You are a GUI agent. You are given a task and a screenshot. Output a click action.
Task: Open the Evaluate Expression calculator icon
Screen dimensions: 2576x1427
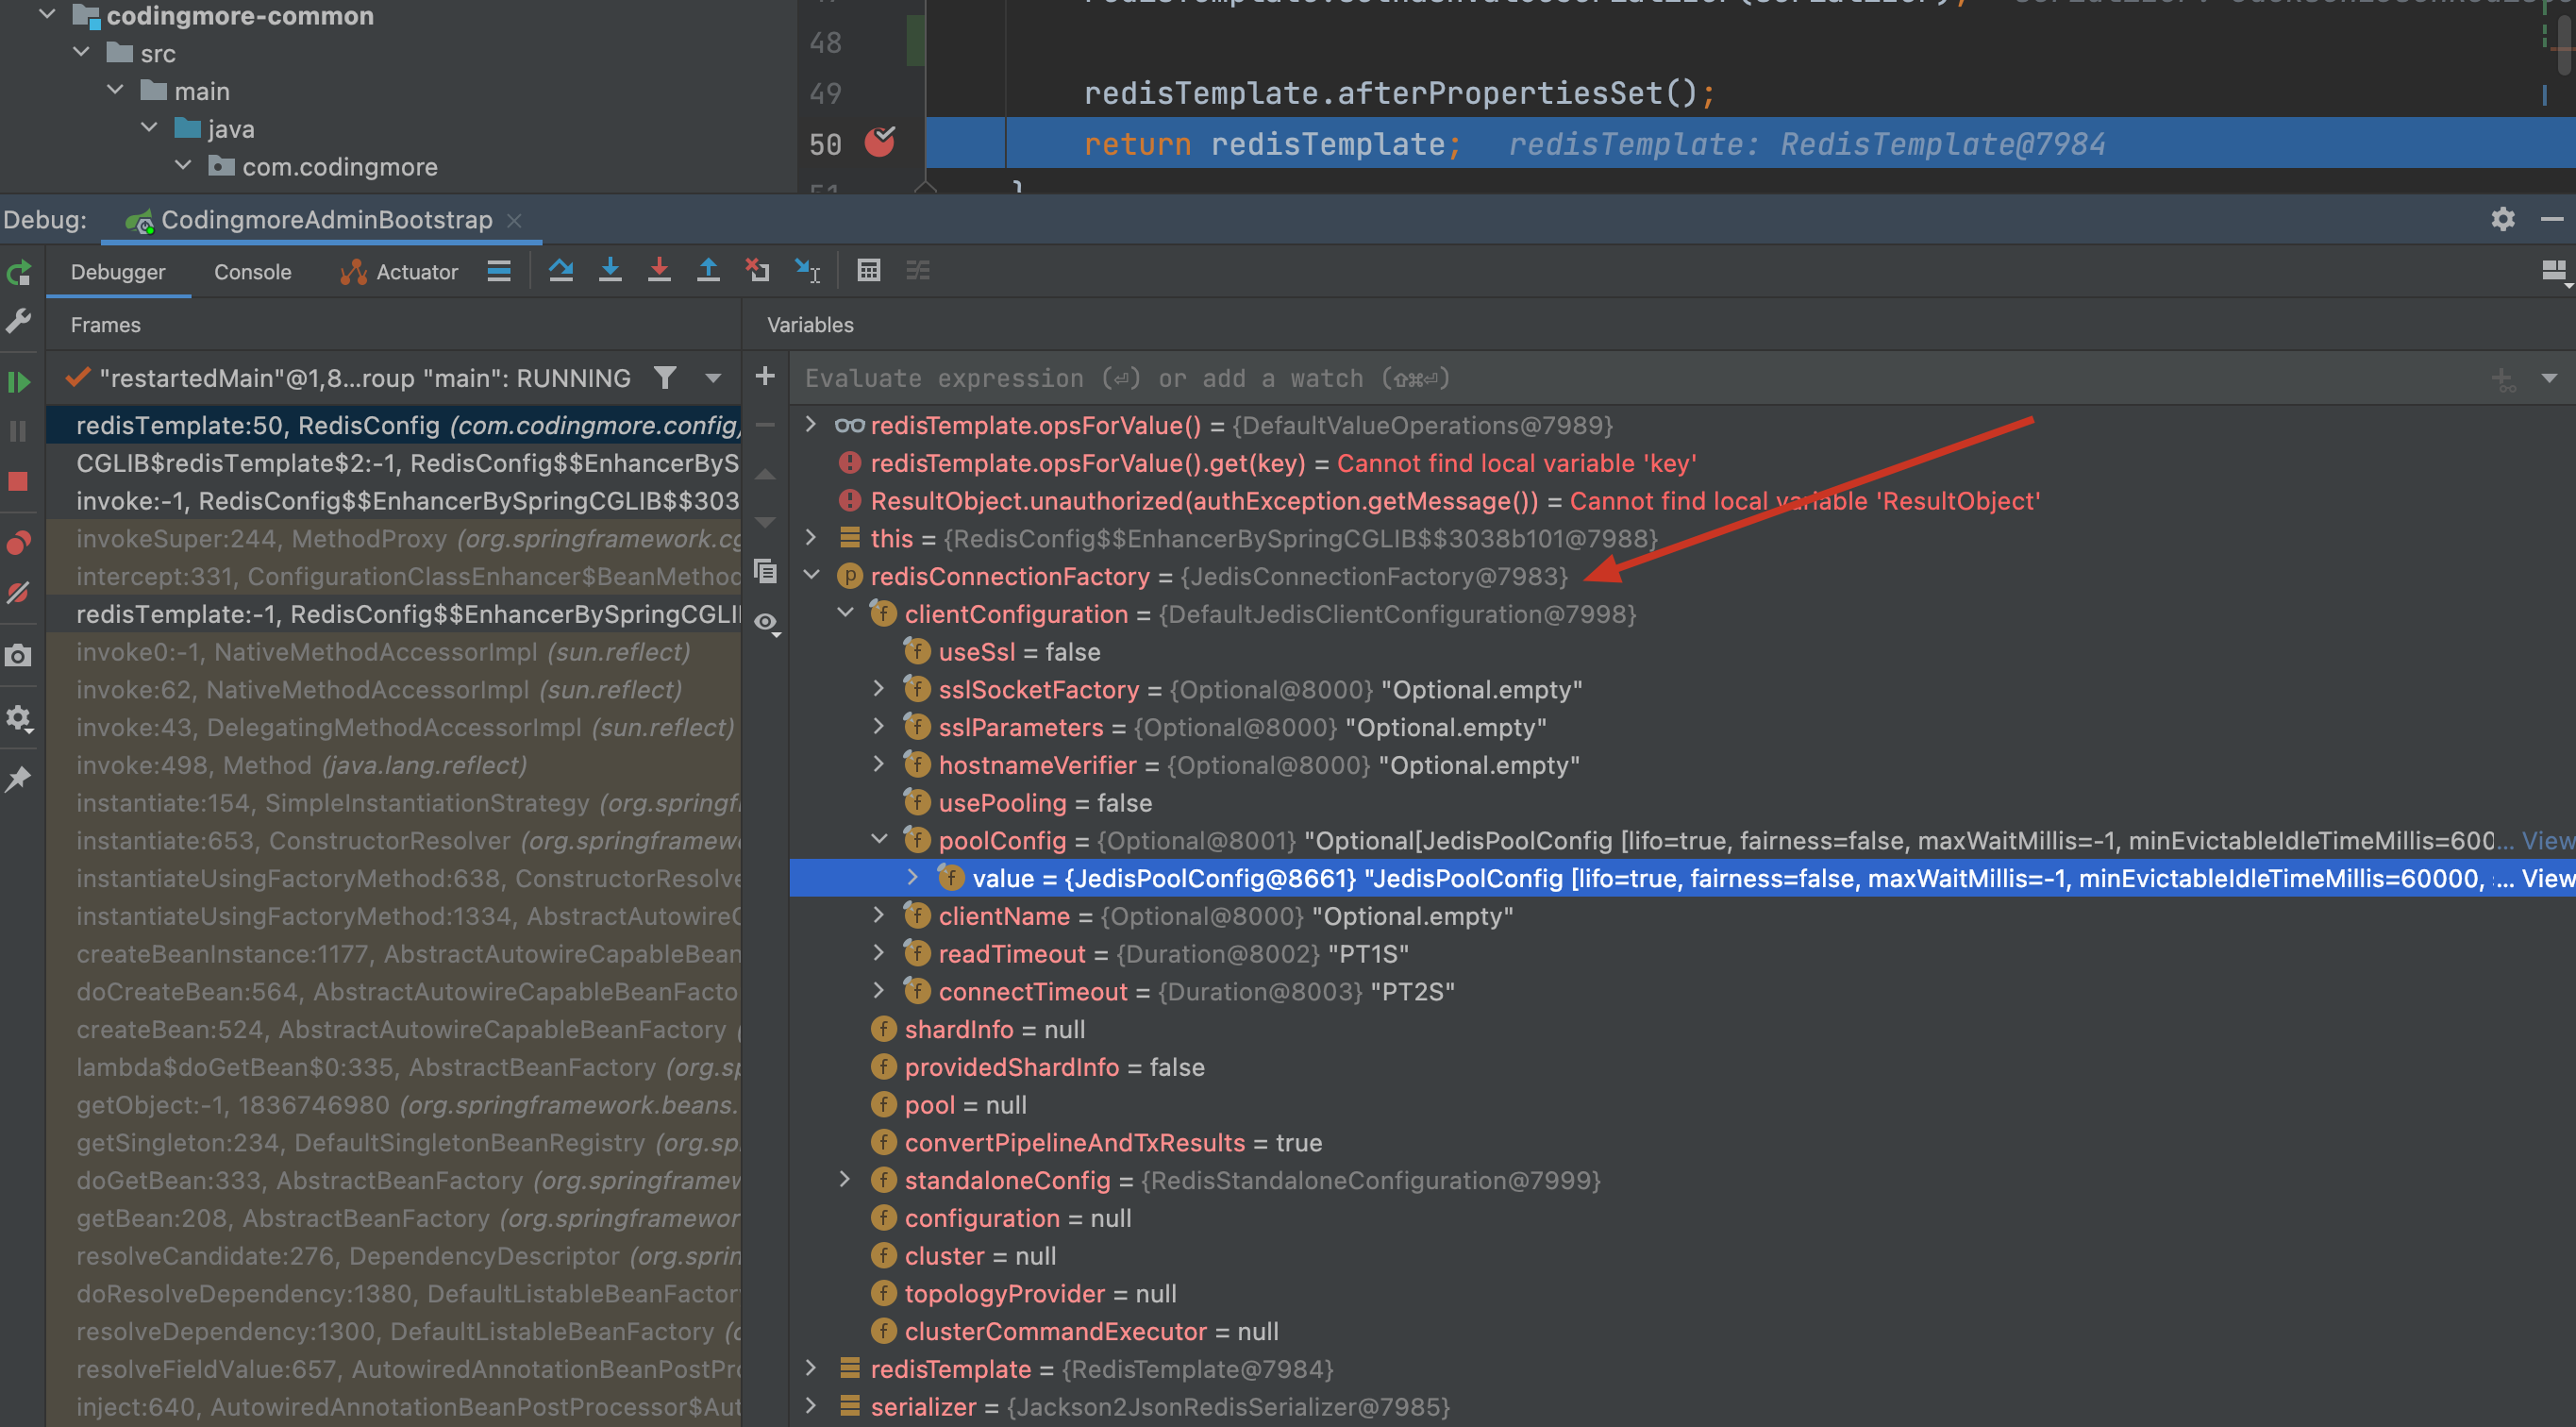(x=868, y=271)
